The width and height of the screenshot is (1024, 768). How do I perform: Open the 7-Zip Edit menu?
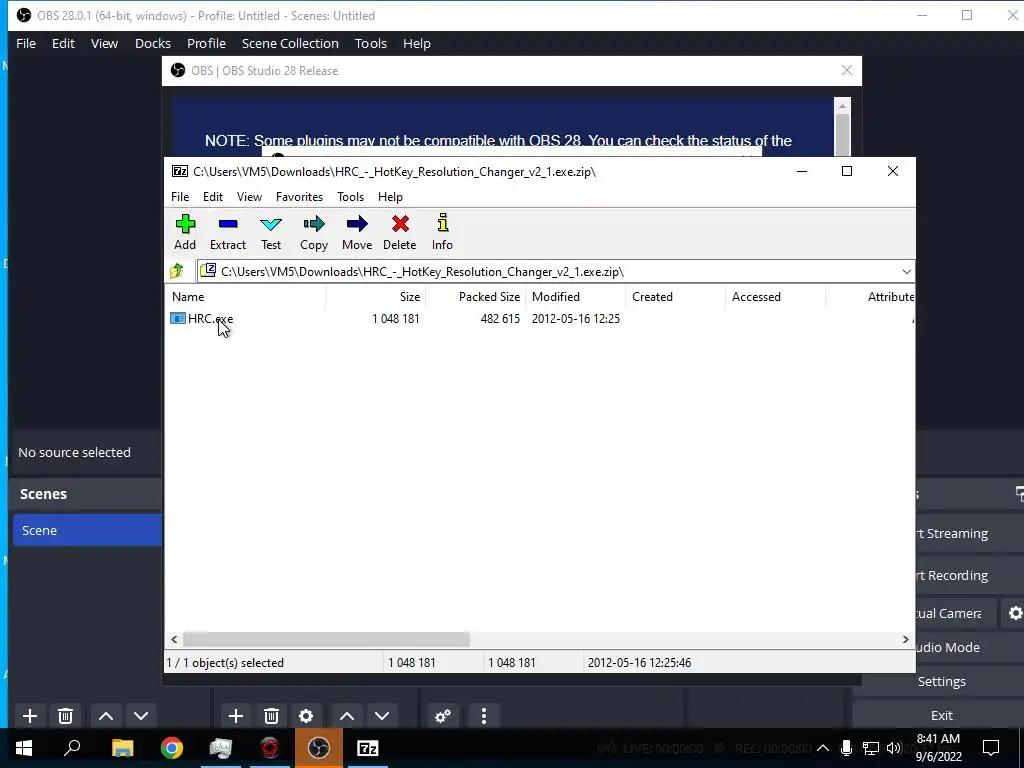213,197
